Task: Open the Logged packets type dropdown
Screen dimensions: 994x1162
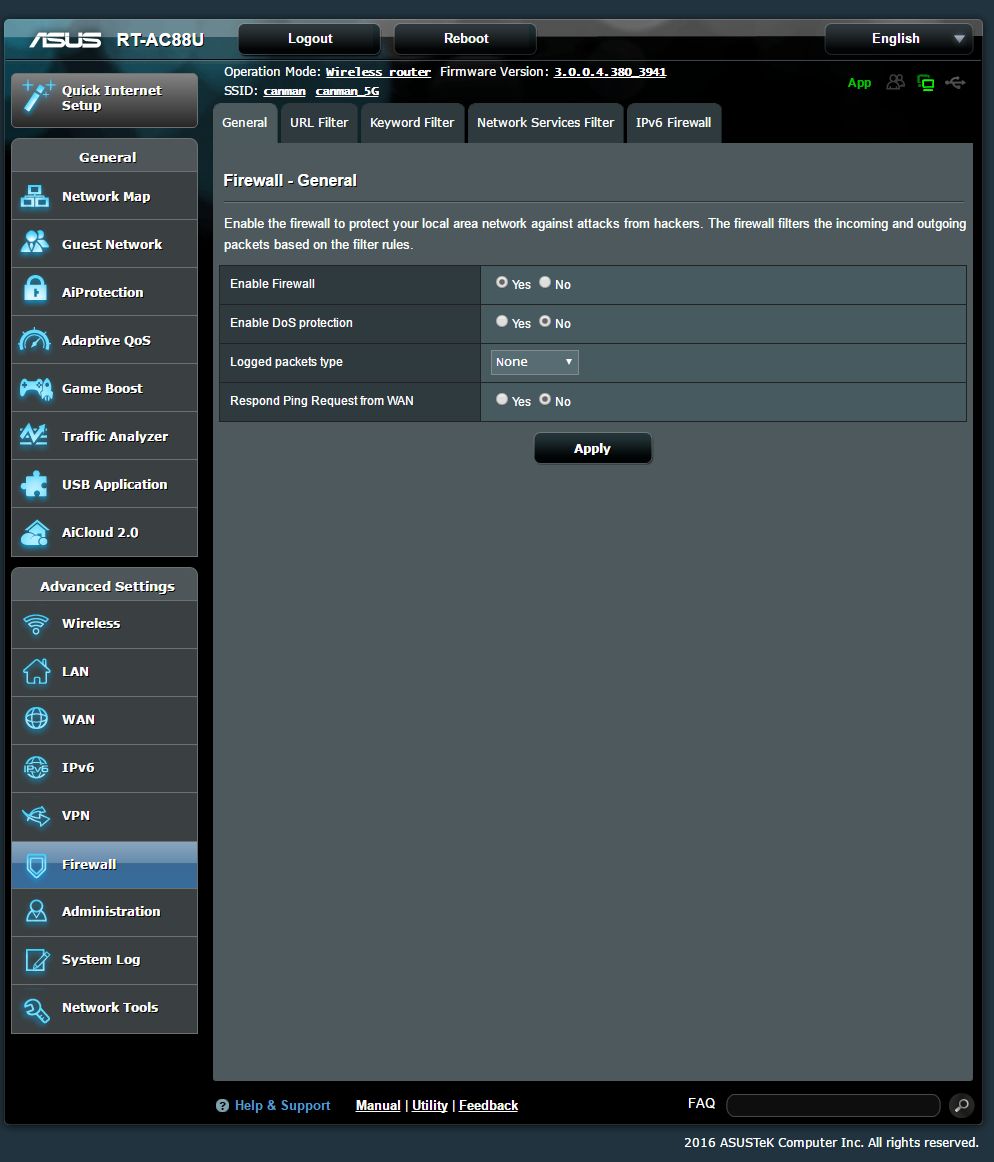Action: [x=534, y=362]
